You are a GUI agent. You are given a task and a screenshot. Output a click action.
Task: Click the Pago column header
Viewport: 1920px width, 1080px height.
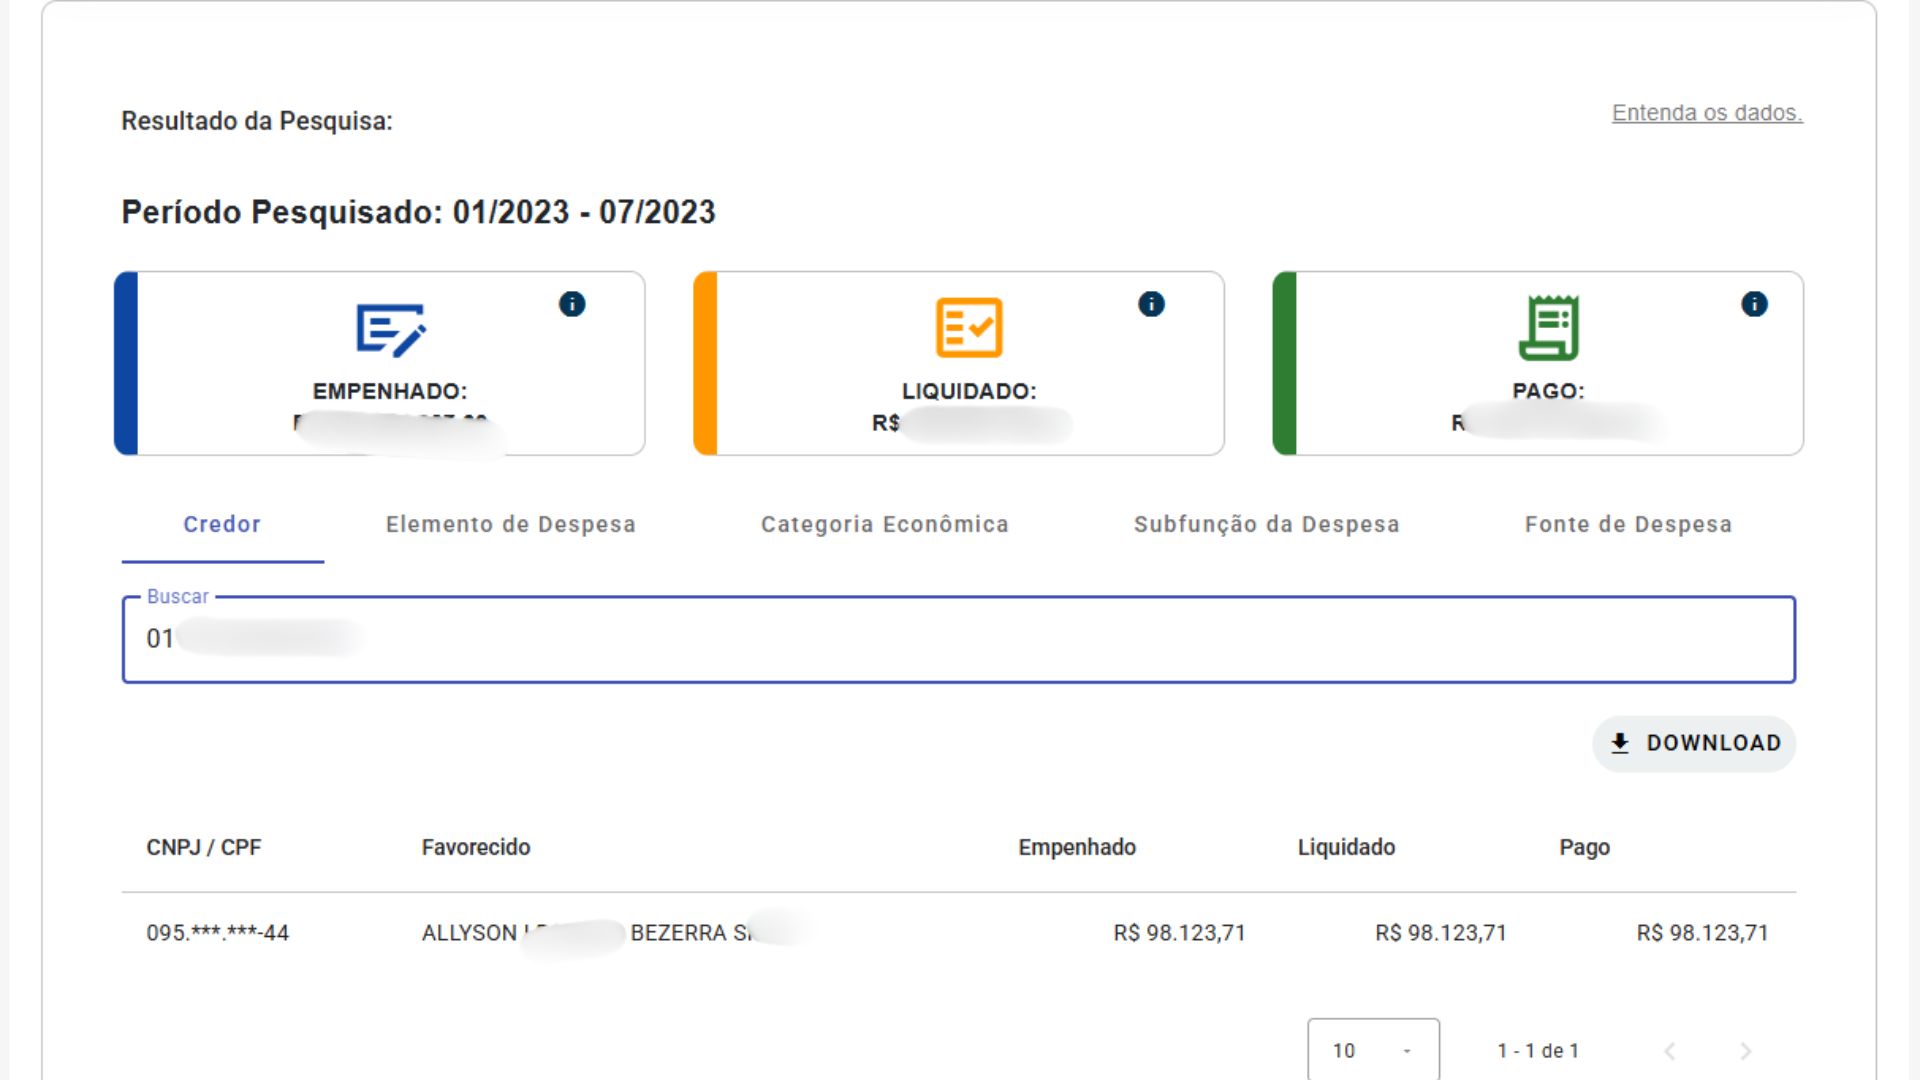coord(1584,848)
